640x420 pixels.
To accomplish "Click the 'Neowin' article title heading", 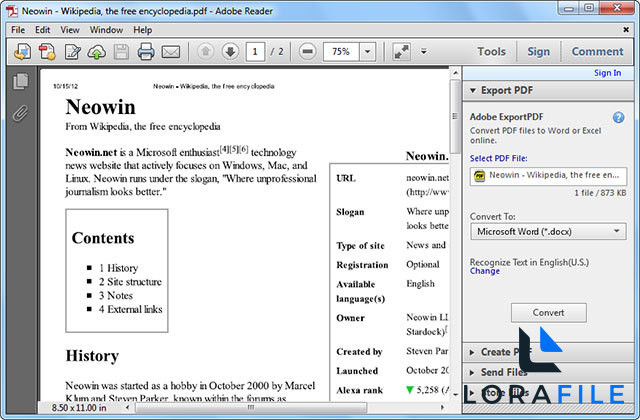I will (100, 107).
